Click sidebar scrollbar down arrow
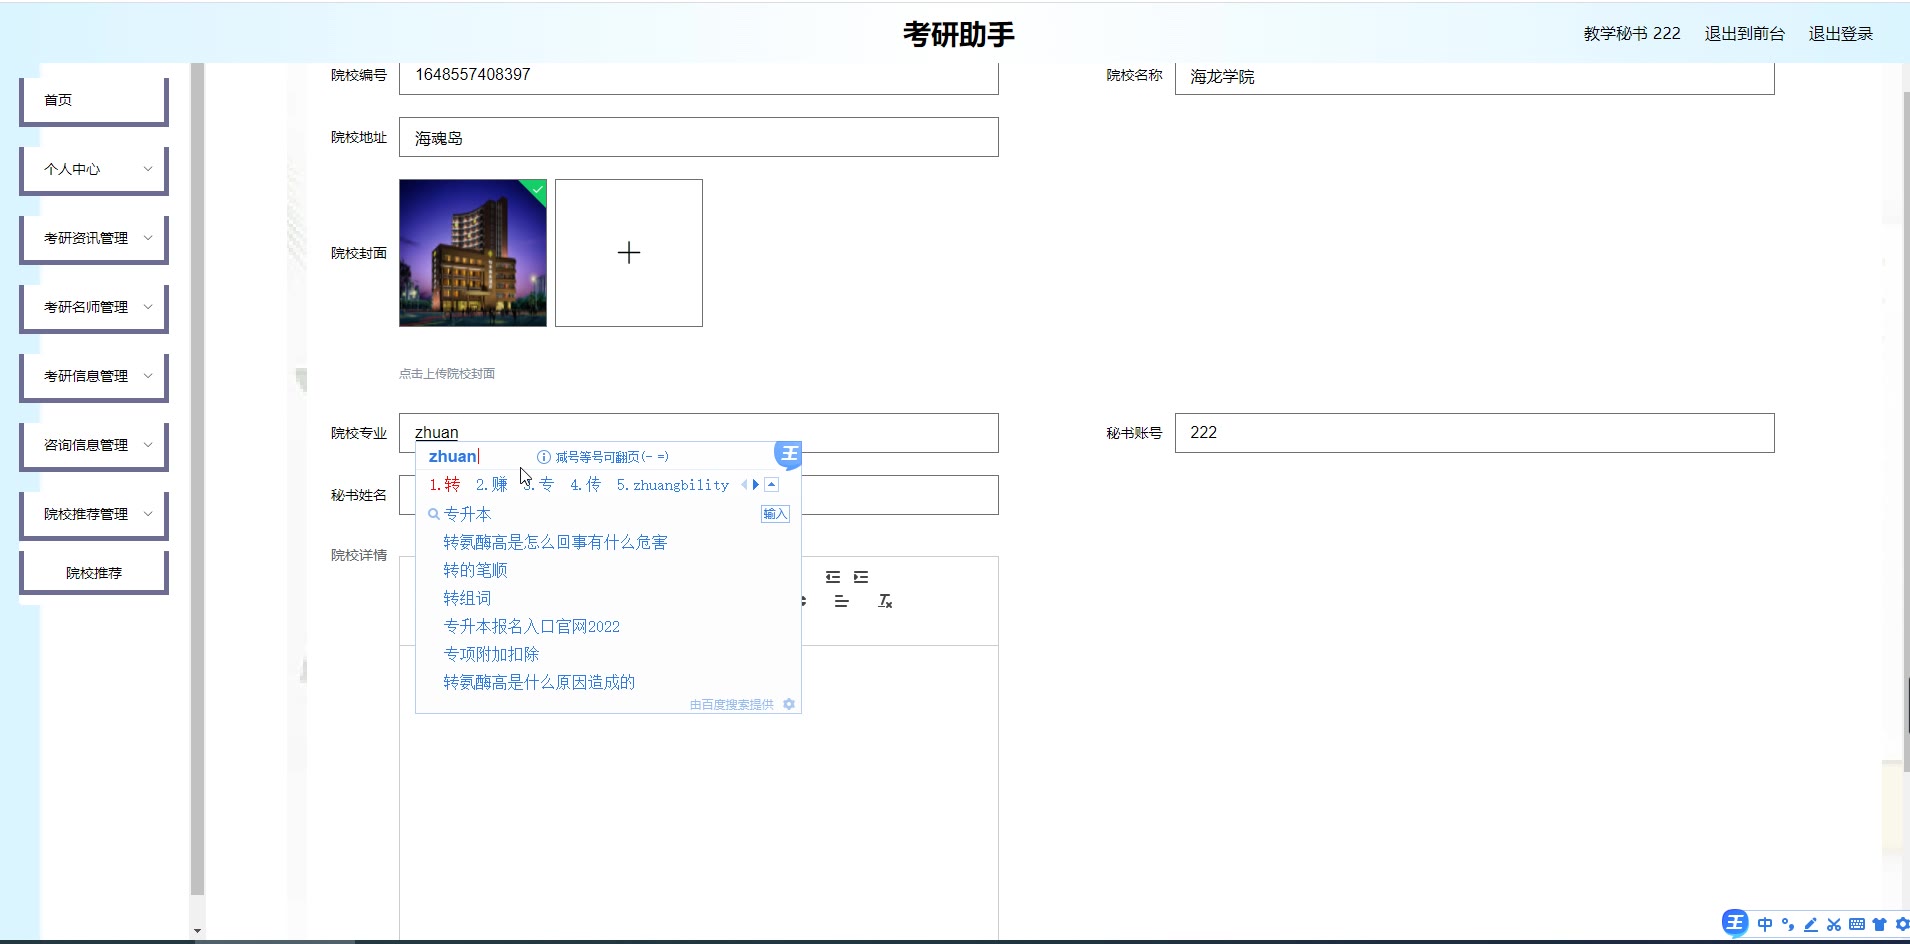This screenshot has width=1910, height=944. [197, 930]
